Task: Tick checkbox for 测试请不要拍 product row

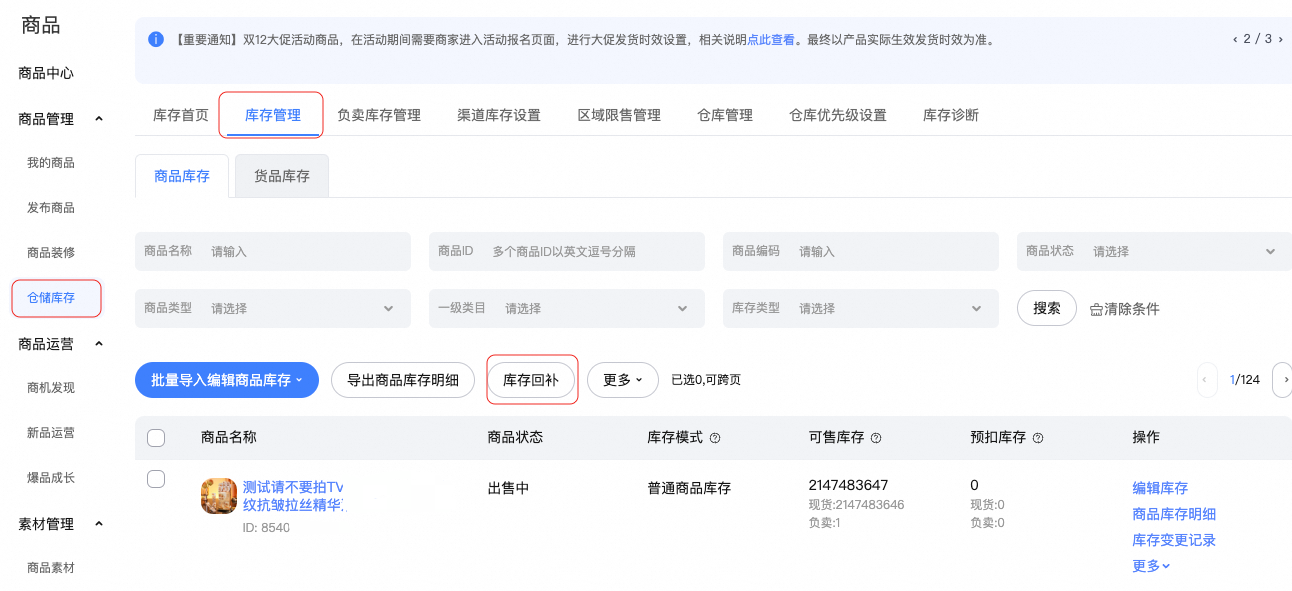Action: pos(156,479)
